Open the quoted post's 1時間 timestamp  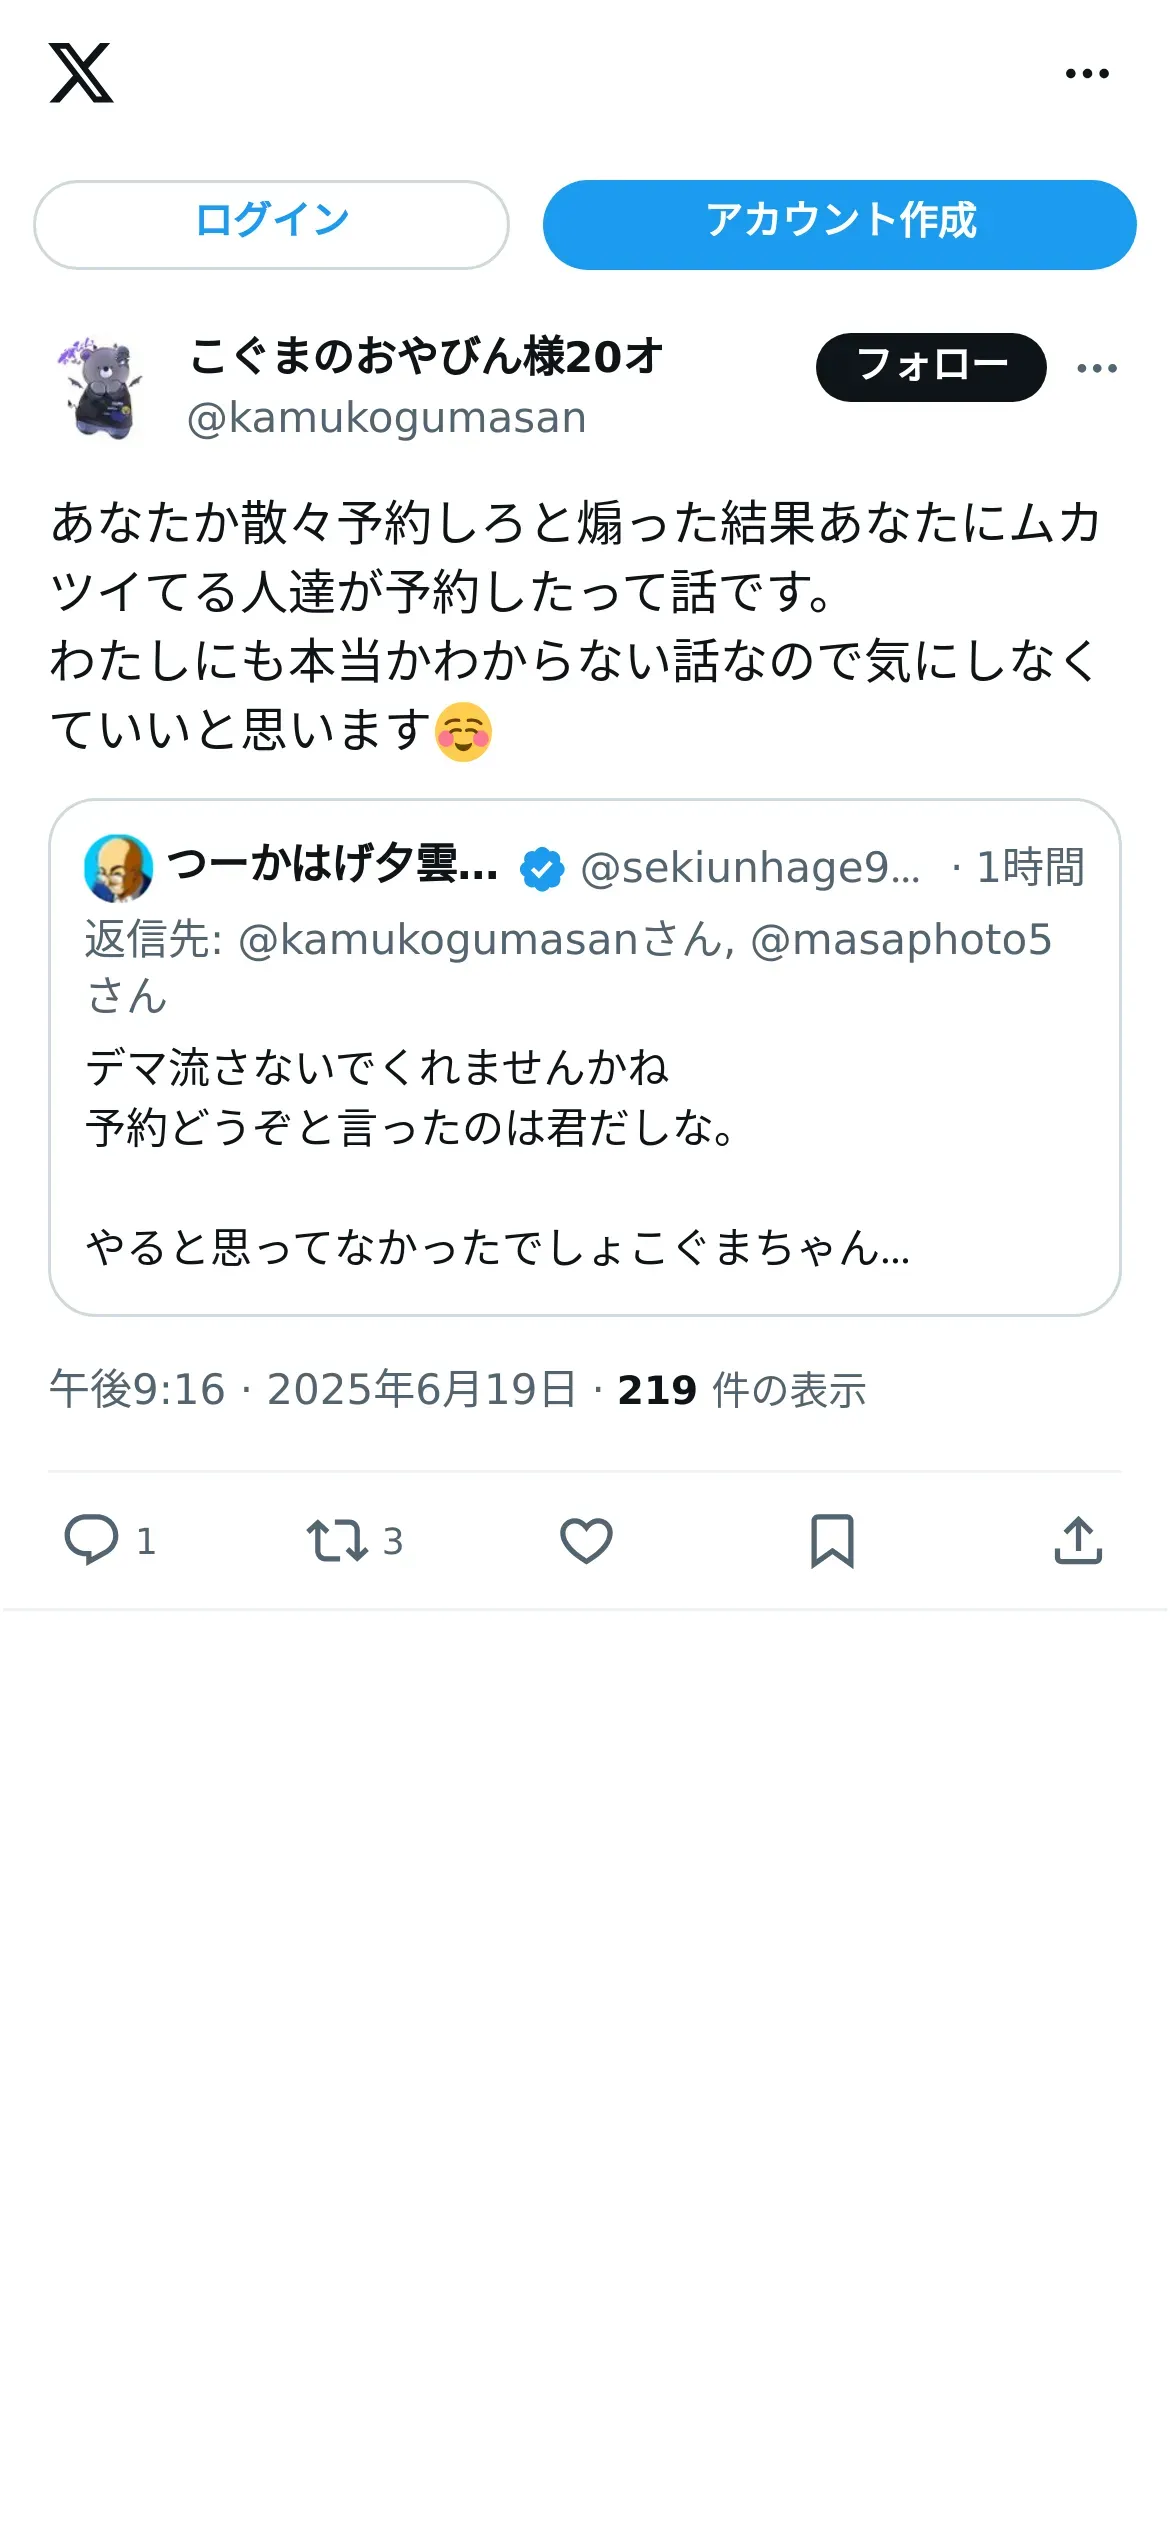tap(1030, 868)
